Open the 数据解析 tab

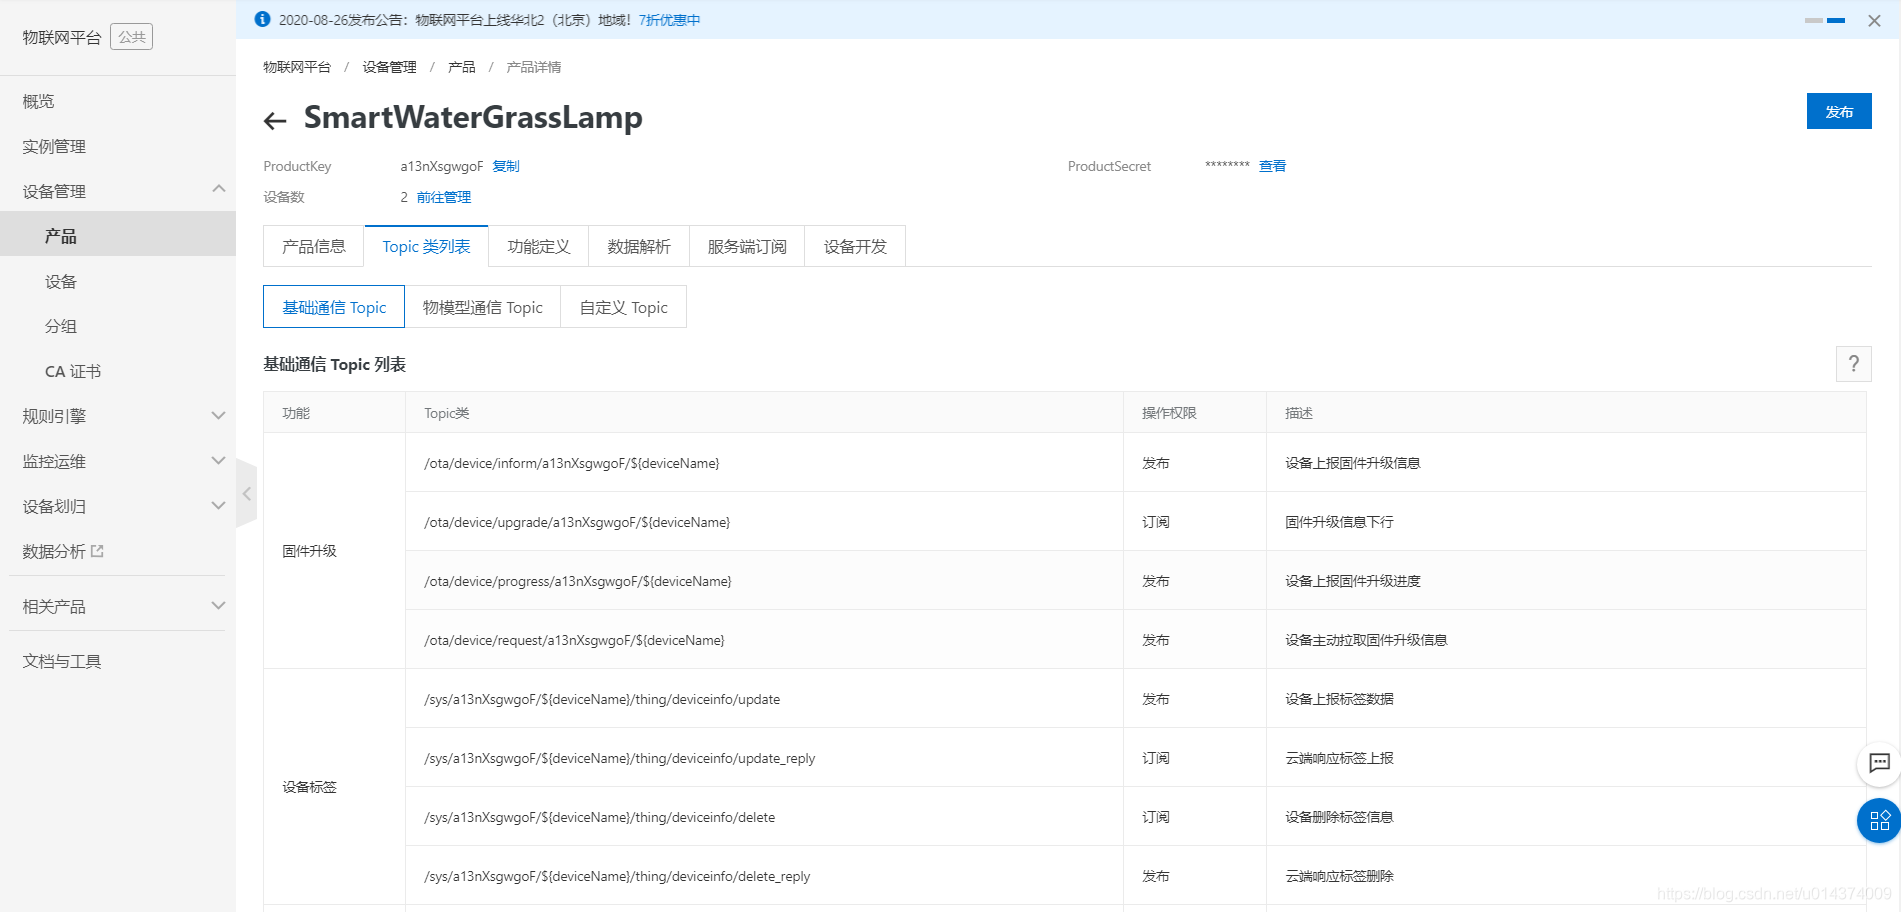tap(639, 246)
